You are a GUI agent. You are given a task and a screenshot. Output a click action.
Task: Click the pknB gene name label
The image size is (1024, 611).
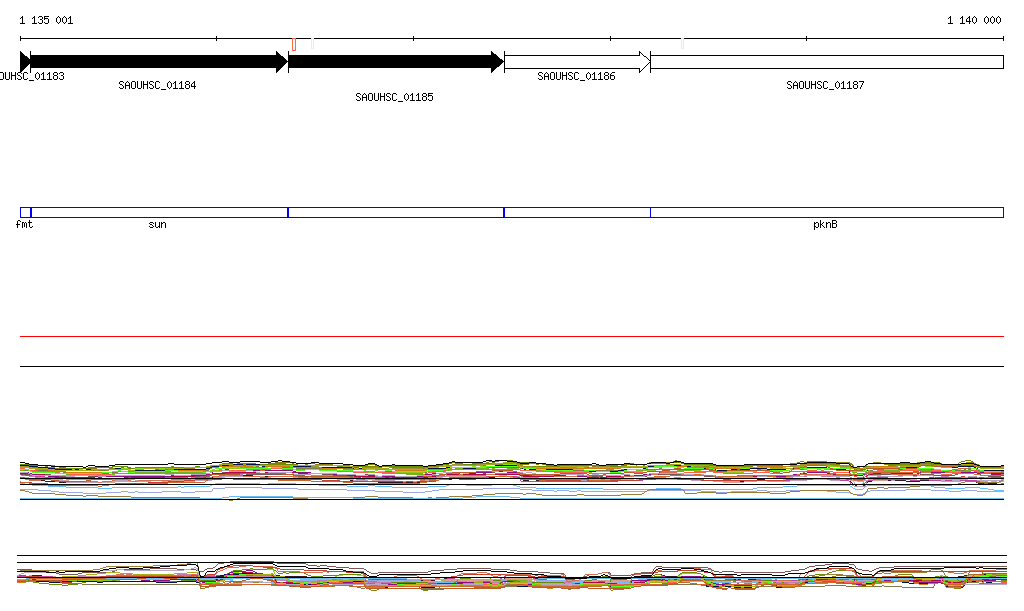click(x=825, y=225)
